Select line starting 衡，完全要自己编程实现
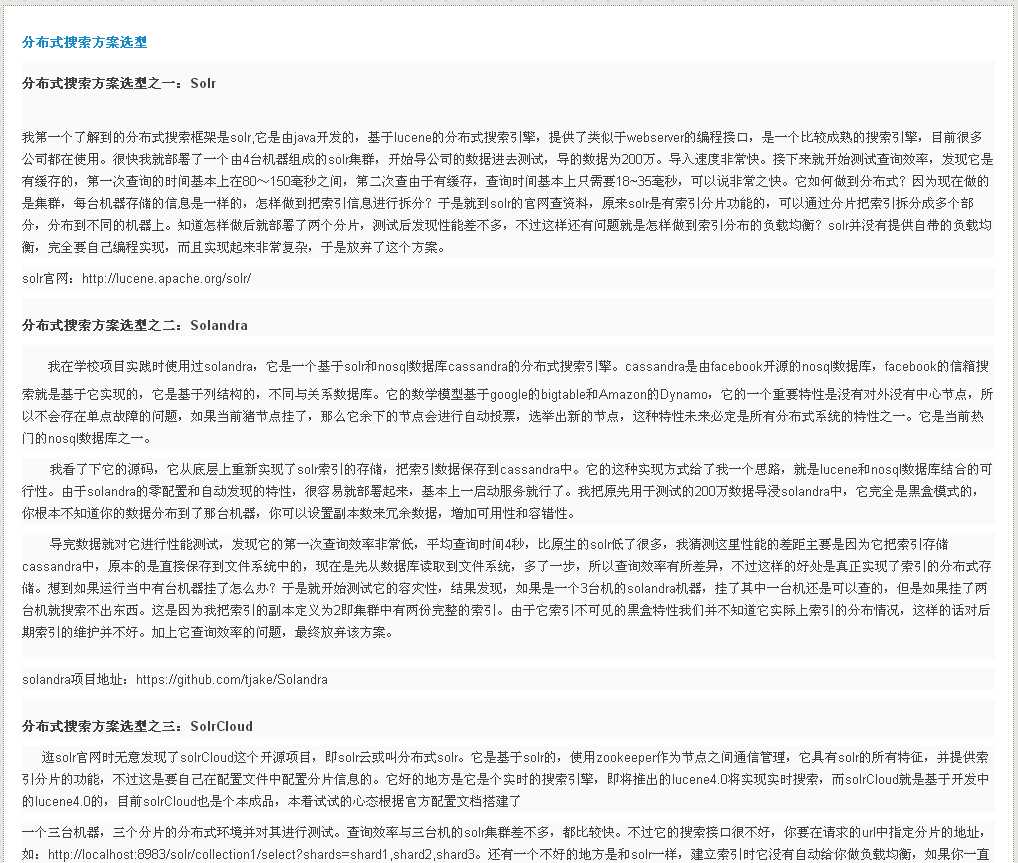1018x863 pixels. tap(234, 247)
